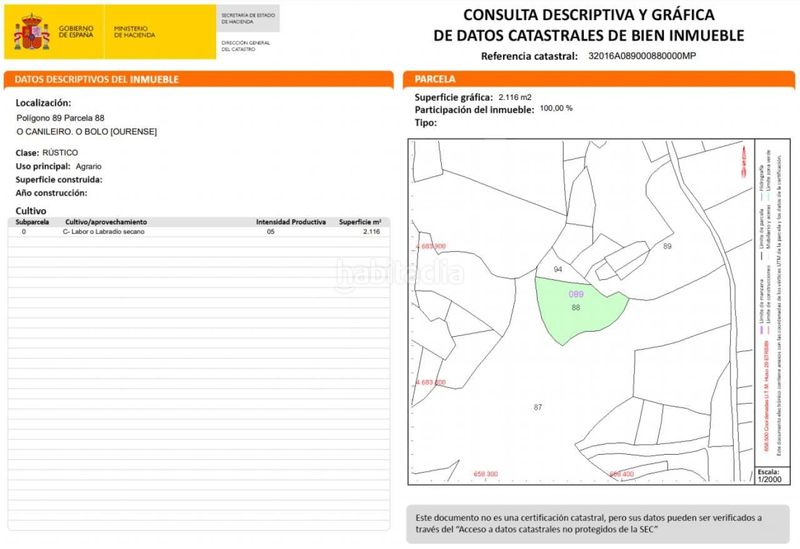Click subparcela value 0 in table
800x549 pixels.
[x=23, y=232]
